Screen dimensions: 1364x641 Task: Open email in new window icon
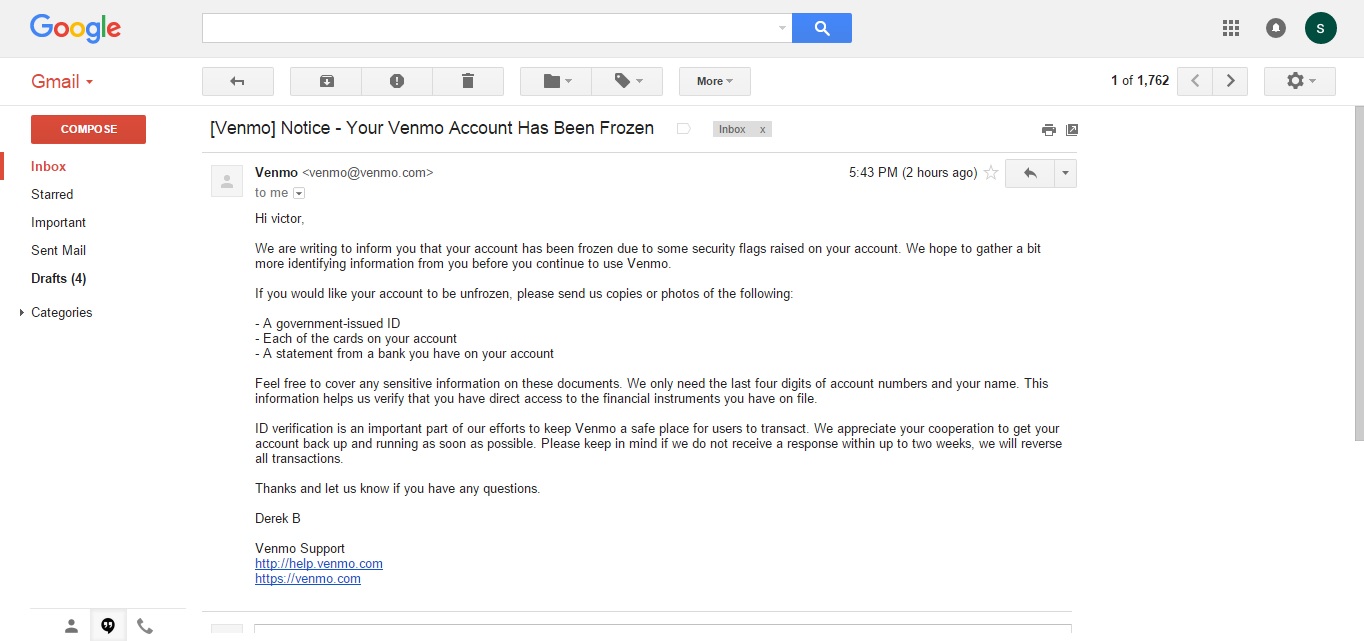click(x=1072, y=129)
